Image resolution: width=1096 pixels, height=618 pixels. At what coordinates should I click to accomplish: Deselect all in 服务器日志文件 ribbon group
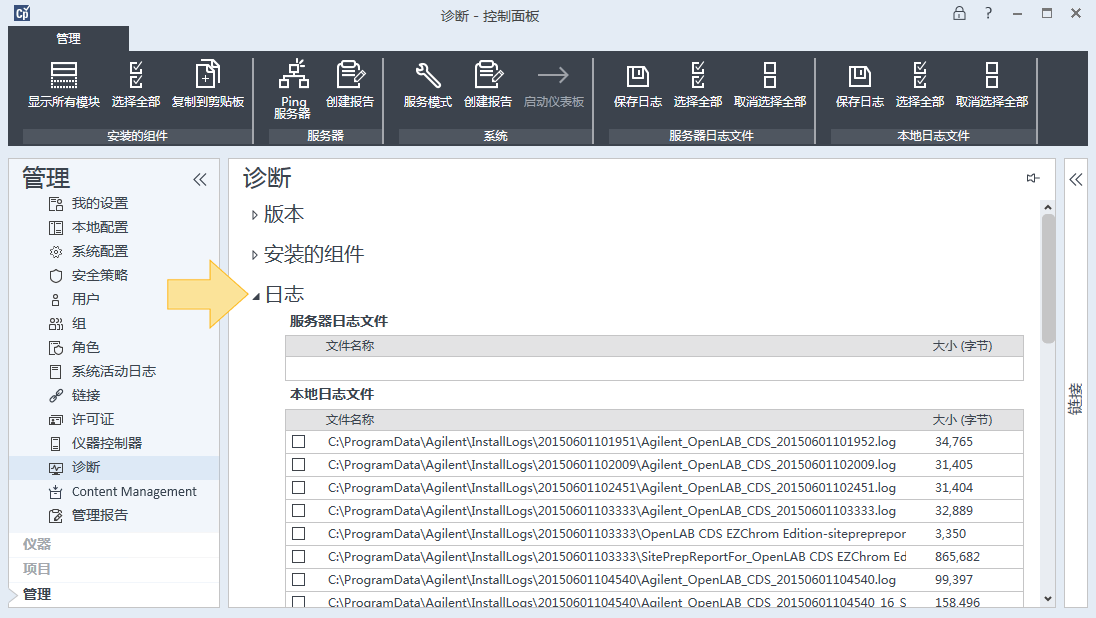[770, 84]
